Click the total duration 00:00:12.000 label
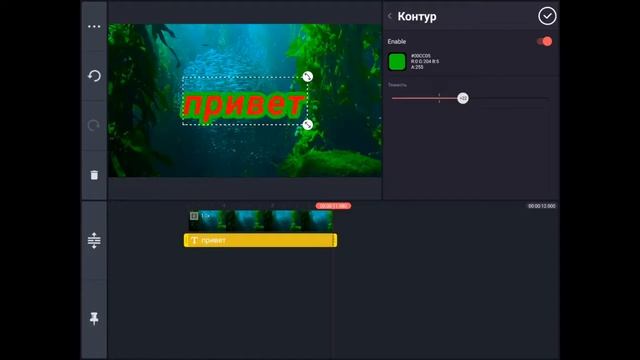Screen dimensions: 640x360 coord(542,206)
